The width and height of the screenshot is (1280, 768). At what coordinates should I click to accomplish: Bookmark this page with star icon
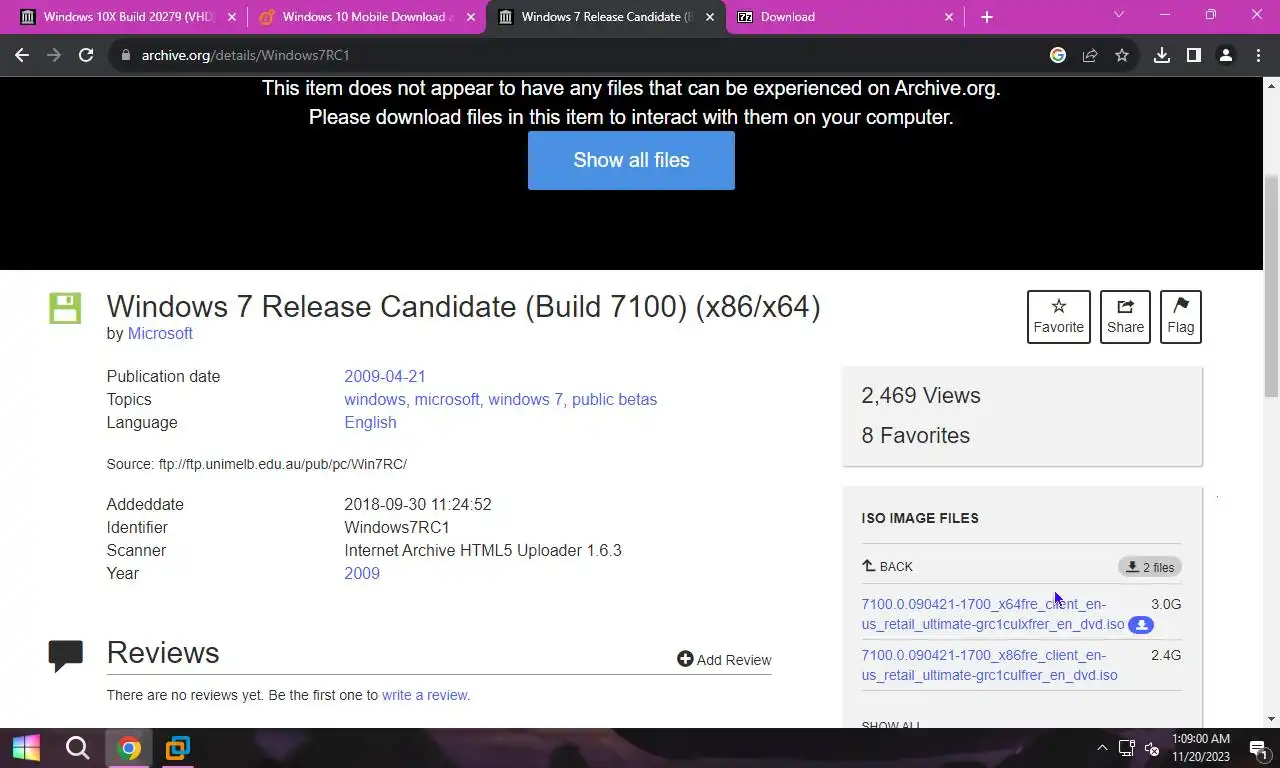[1122, 55]
